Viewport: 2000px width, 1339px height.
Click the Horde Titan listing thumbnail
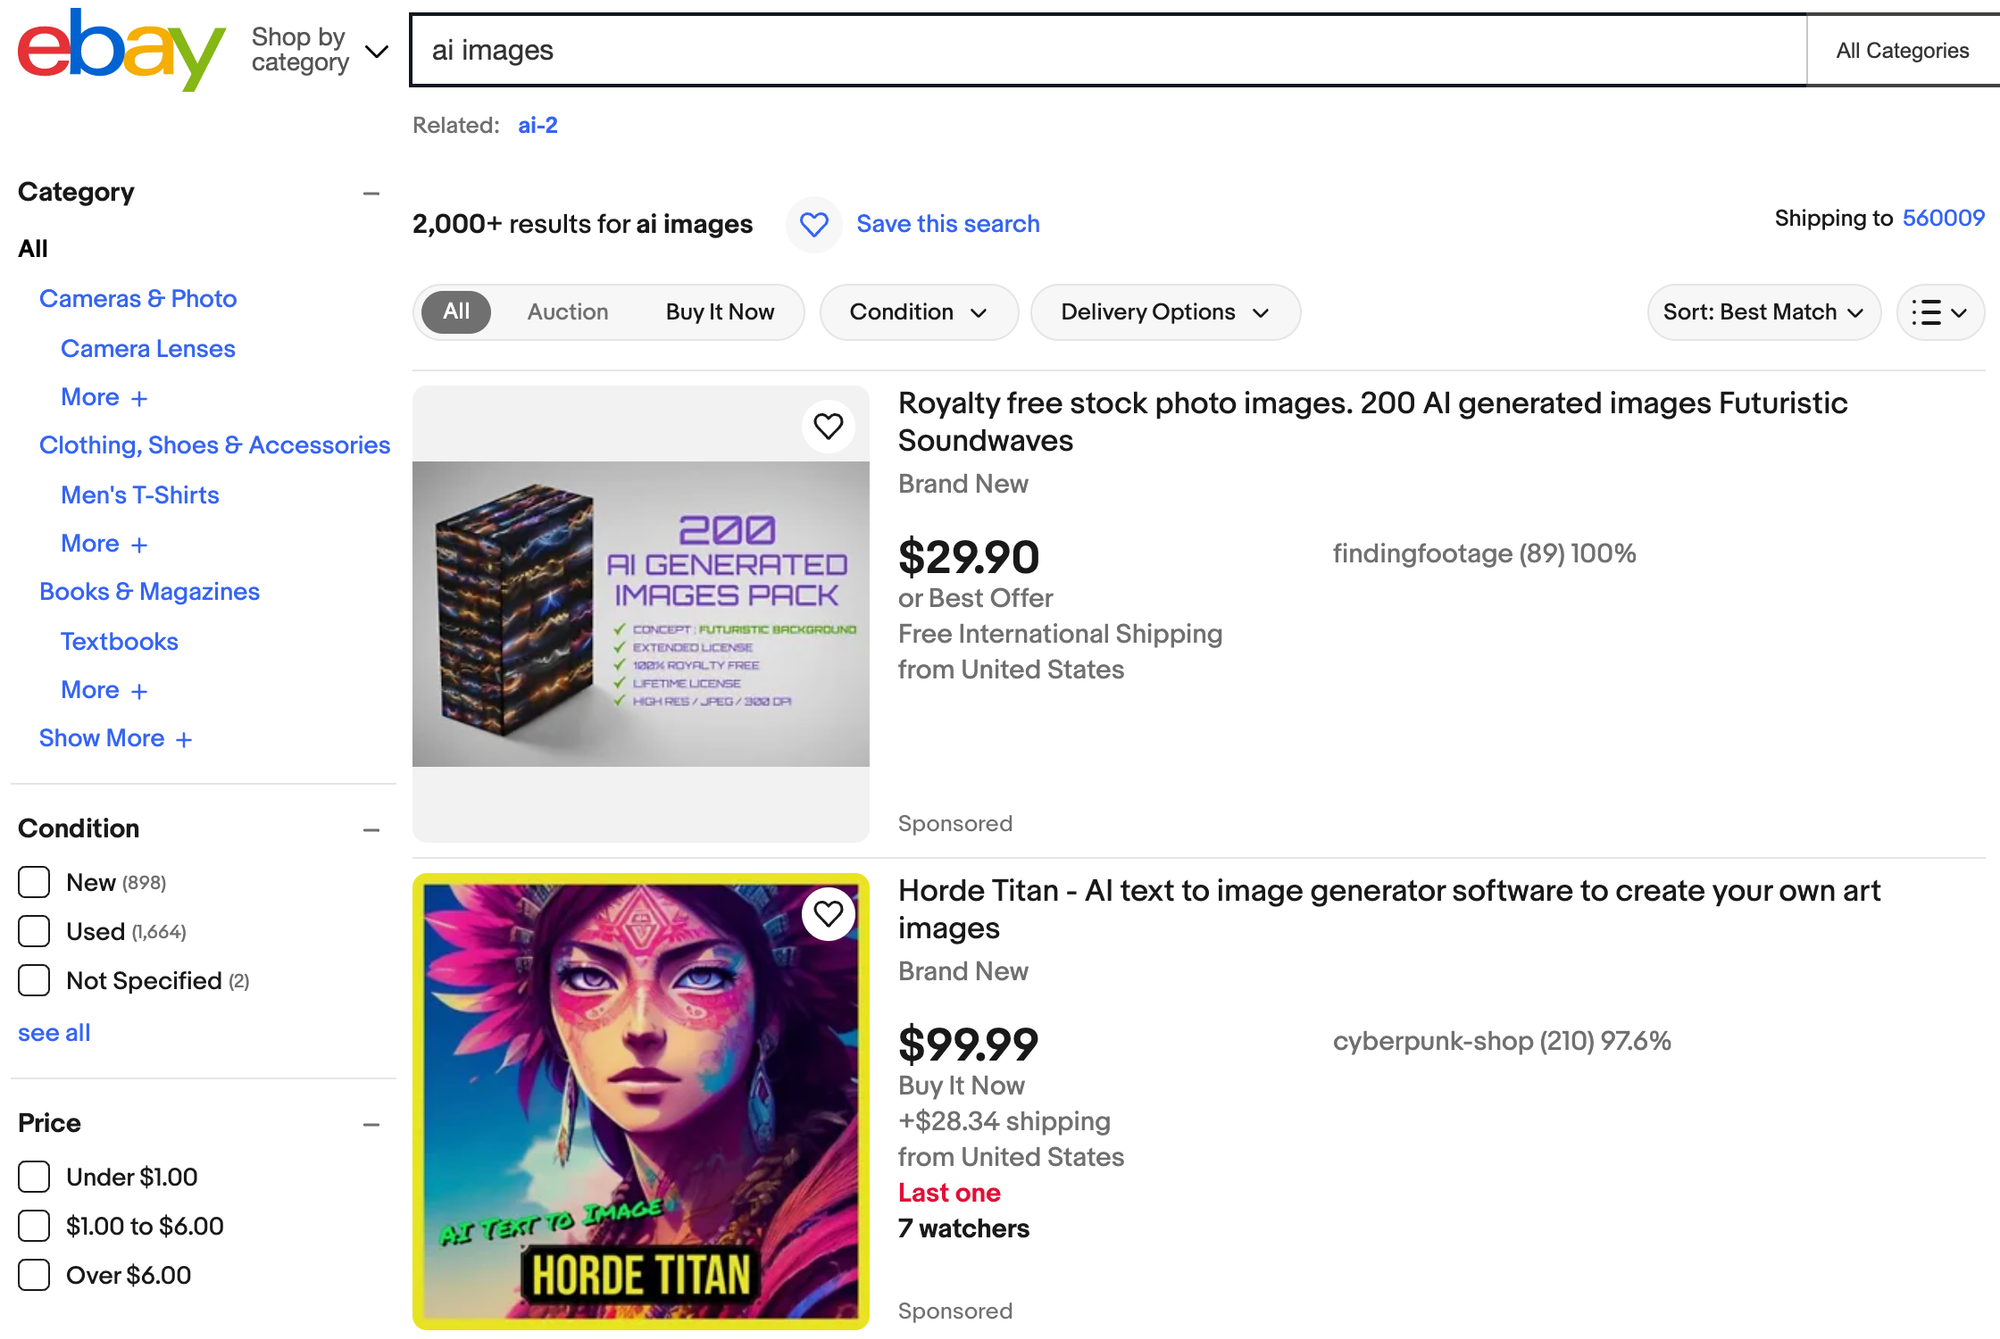pyautogui.click(x=640, y=1100)
